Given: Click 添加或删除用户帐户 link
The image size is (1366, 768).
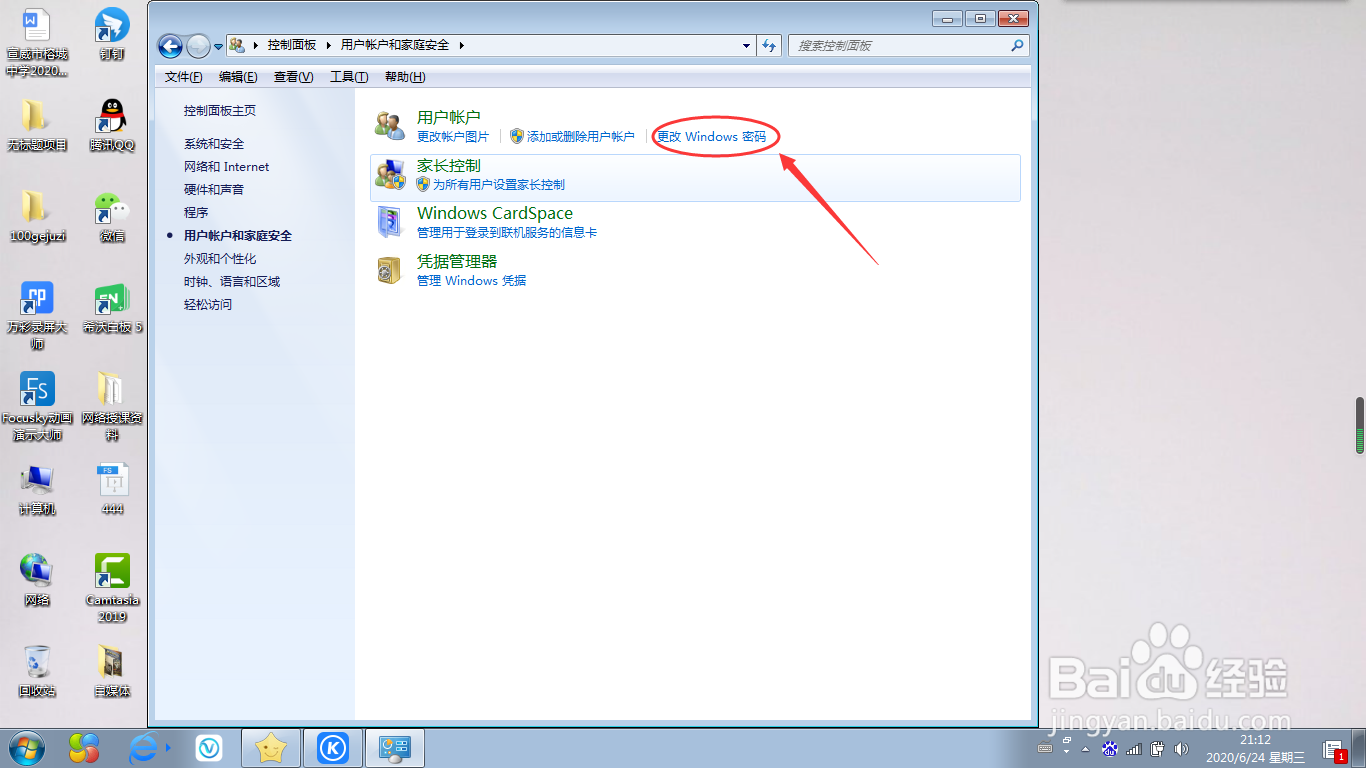Looking at the screenshot, I should [581, 137].
